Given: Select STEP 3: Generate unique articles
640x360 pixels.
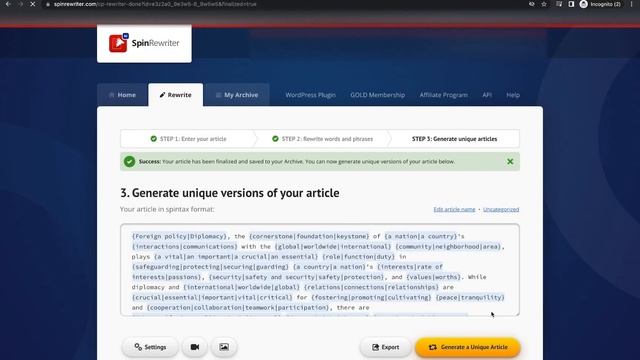Looking at the screenshot, I should point(454,139).
